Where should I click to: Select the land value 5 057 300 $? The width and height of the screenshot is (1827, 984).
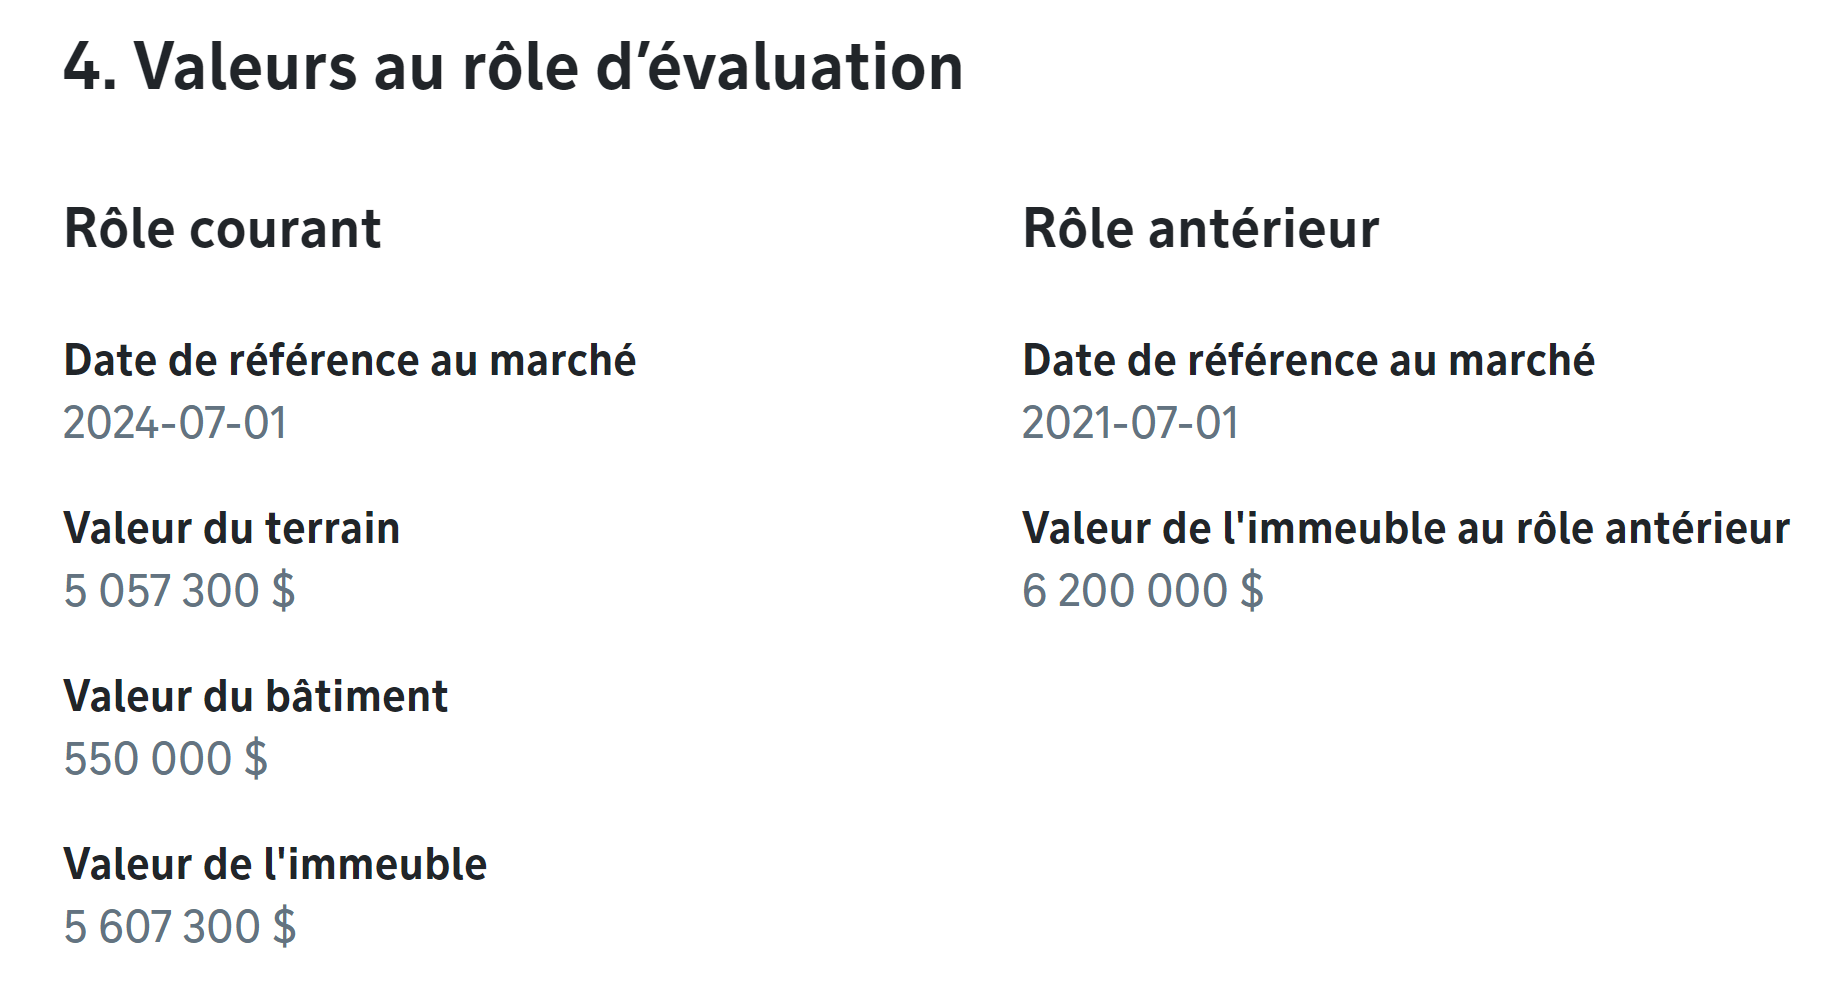pyautogui.click(x=179, y=591)
